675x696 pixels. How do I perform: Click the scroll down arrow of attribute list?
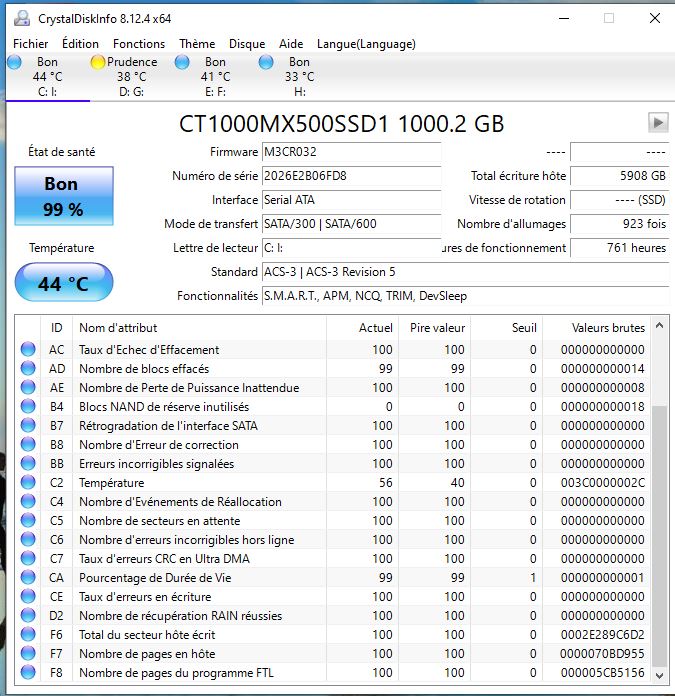pos(659,676)
